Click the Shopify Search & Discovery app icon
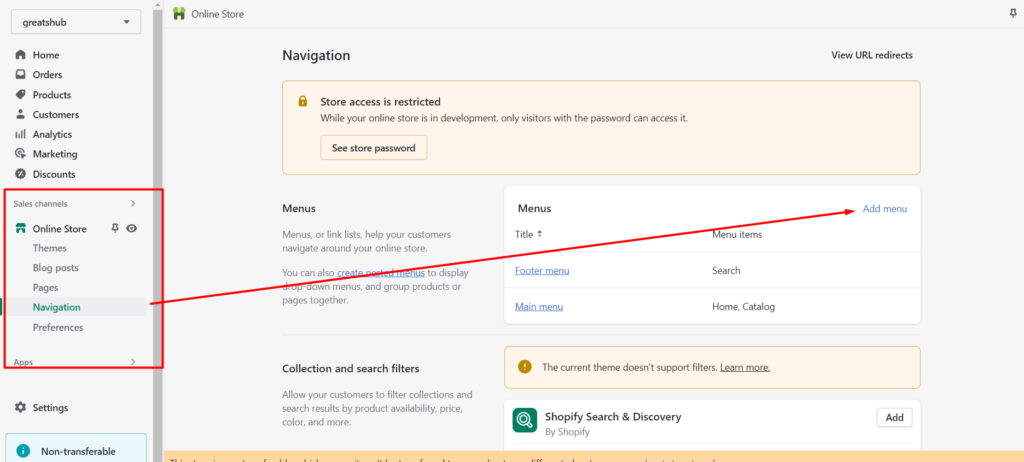Screen dimensions: 1024x462 (x=524, y=420)
